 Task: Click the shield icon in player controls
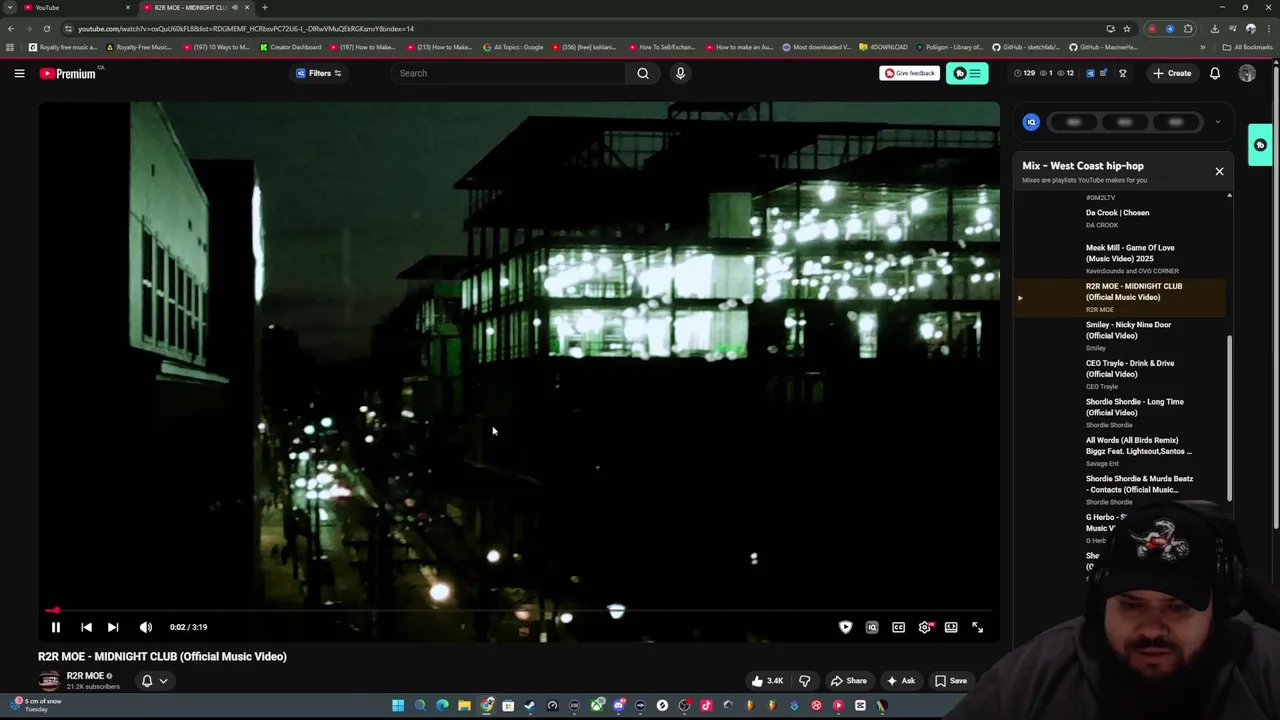tap(845, 627)
